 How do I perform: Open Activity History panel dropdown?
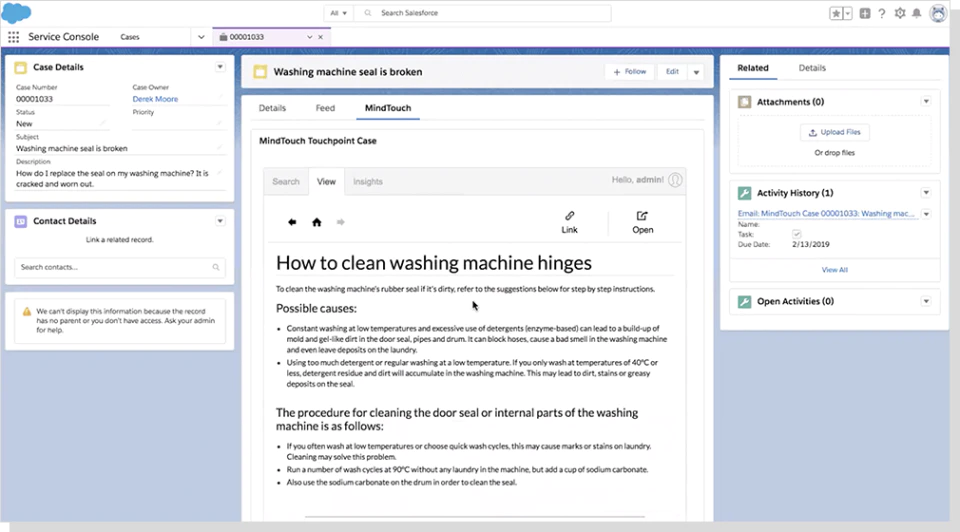(926, 193)
